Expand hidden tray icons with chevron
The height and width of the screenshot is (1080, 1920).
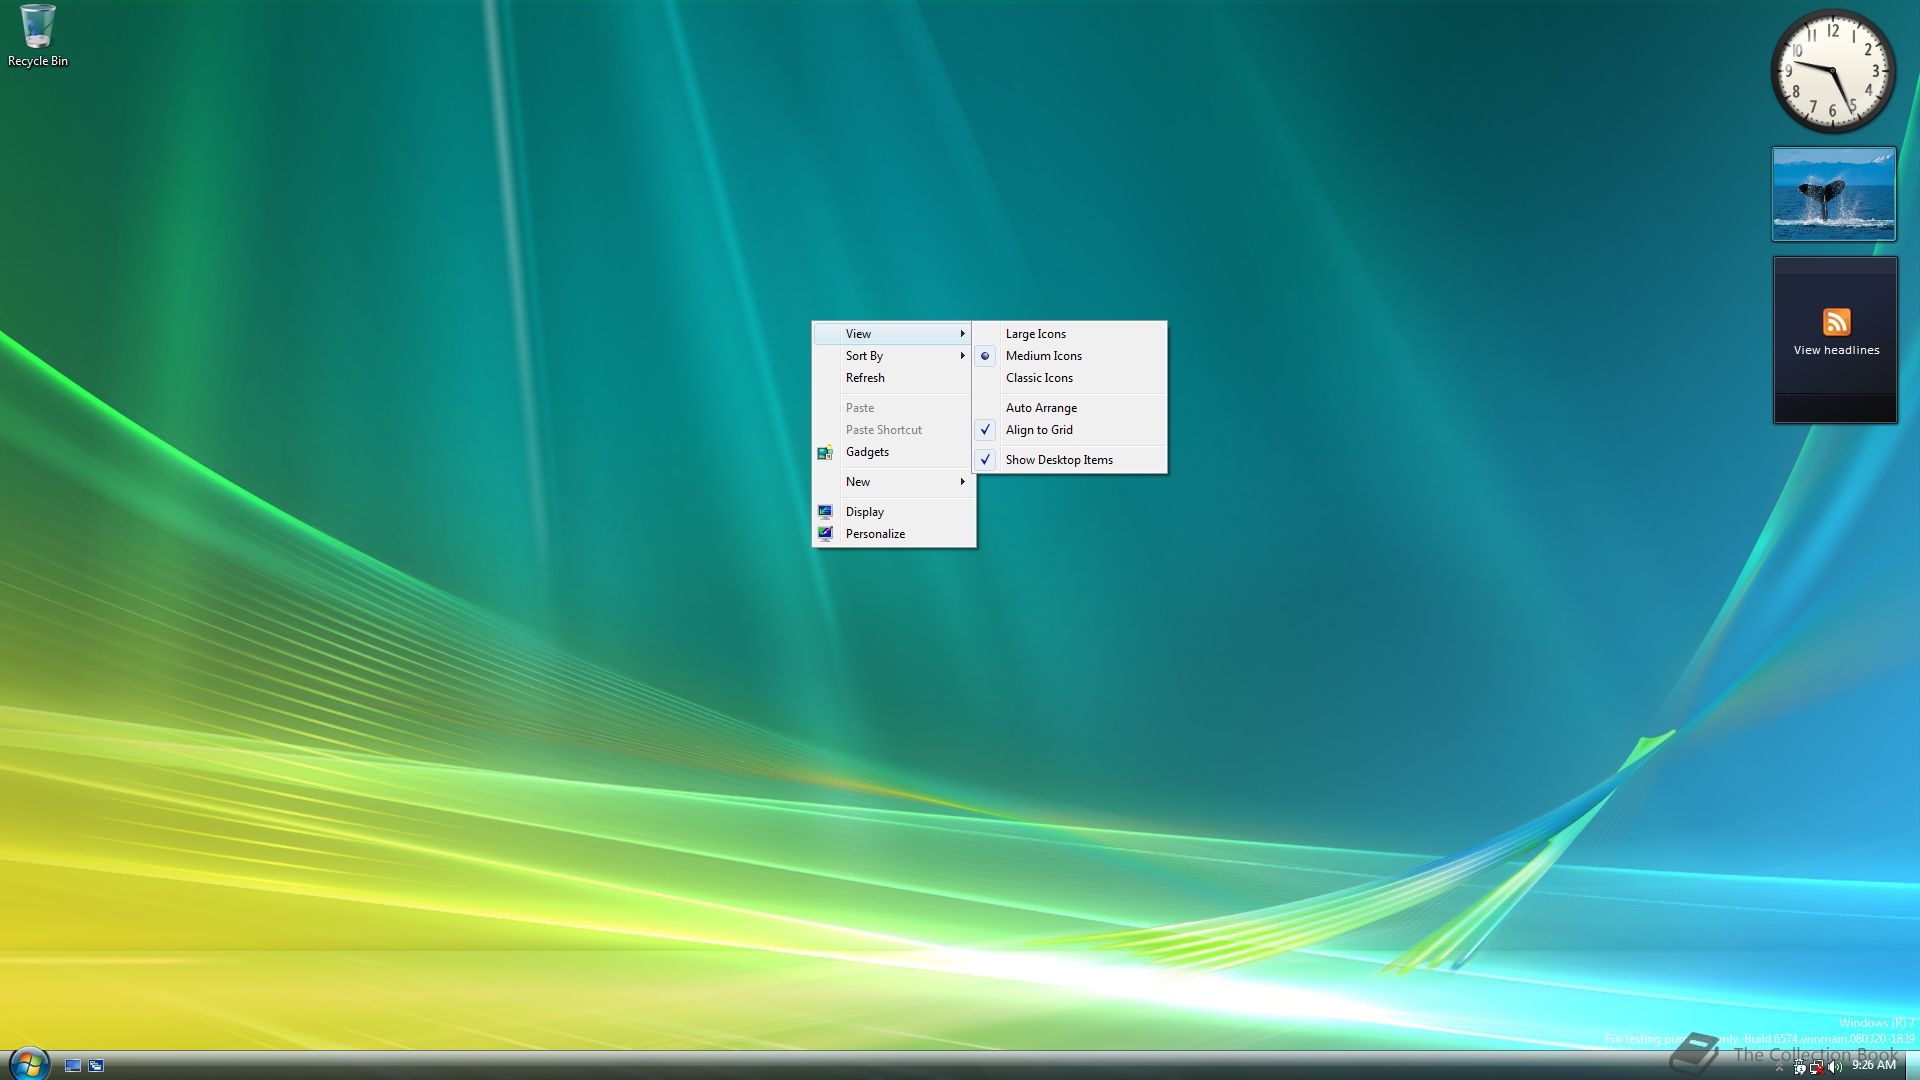pyautogui.click(x=1779, y=1067)
